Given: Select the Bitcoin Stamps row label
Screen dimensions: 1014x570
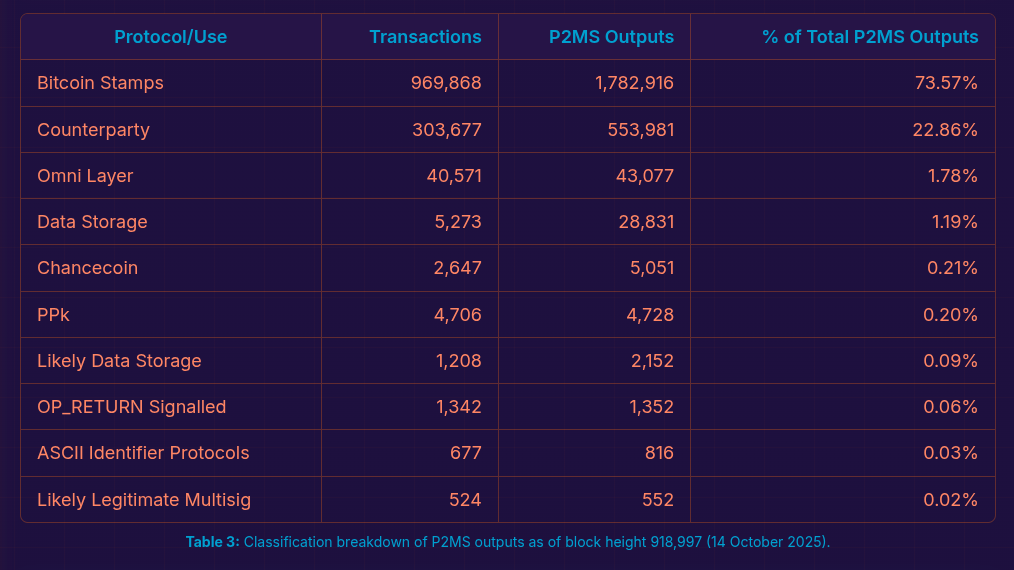Looking at the screenshot, I should (100, 83).
